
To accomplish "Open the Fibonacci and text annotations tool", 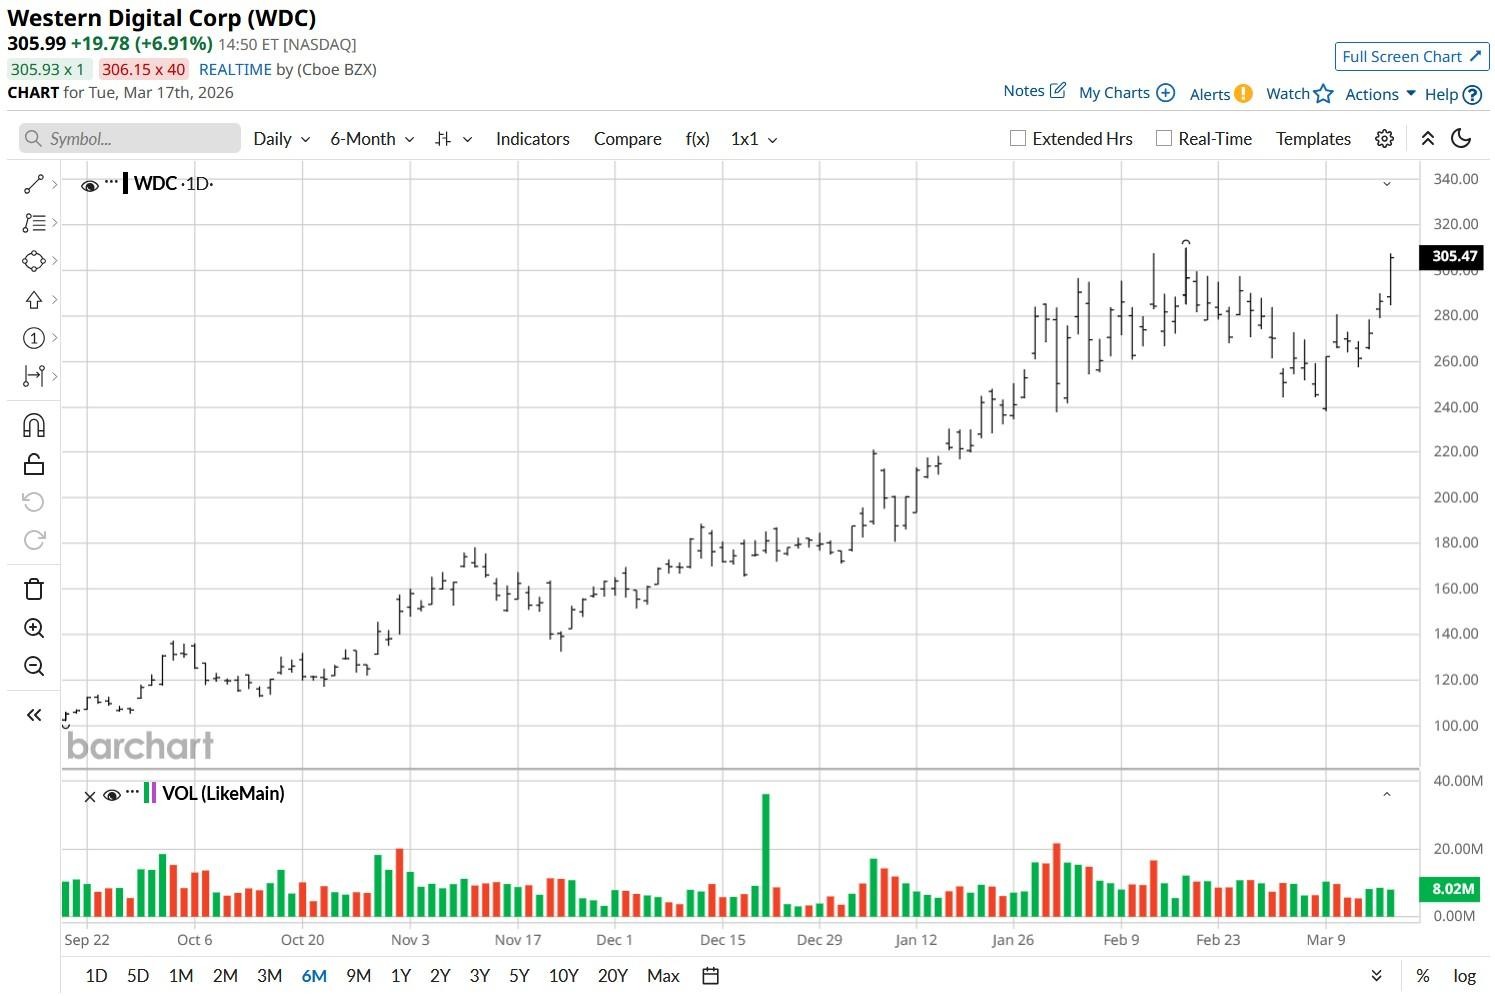I will point(33,223).
